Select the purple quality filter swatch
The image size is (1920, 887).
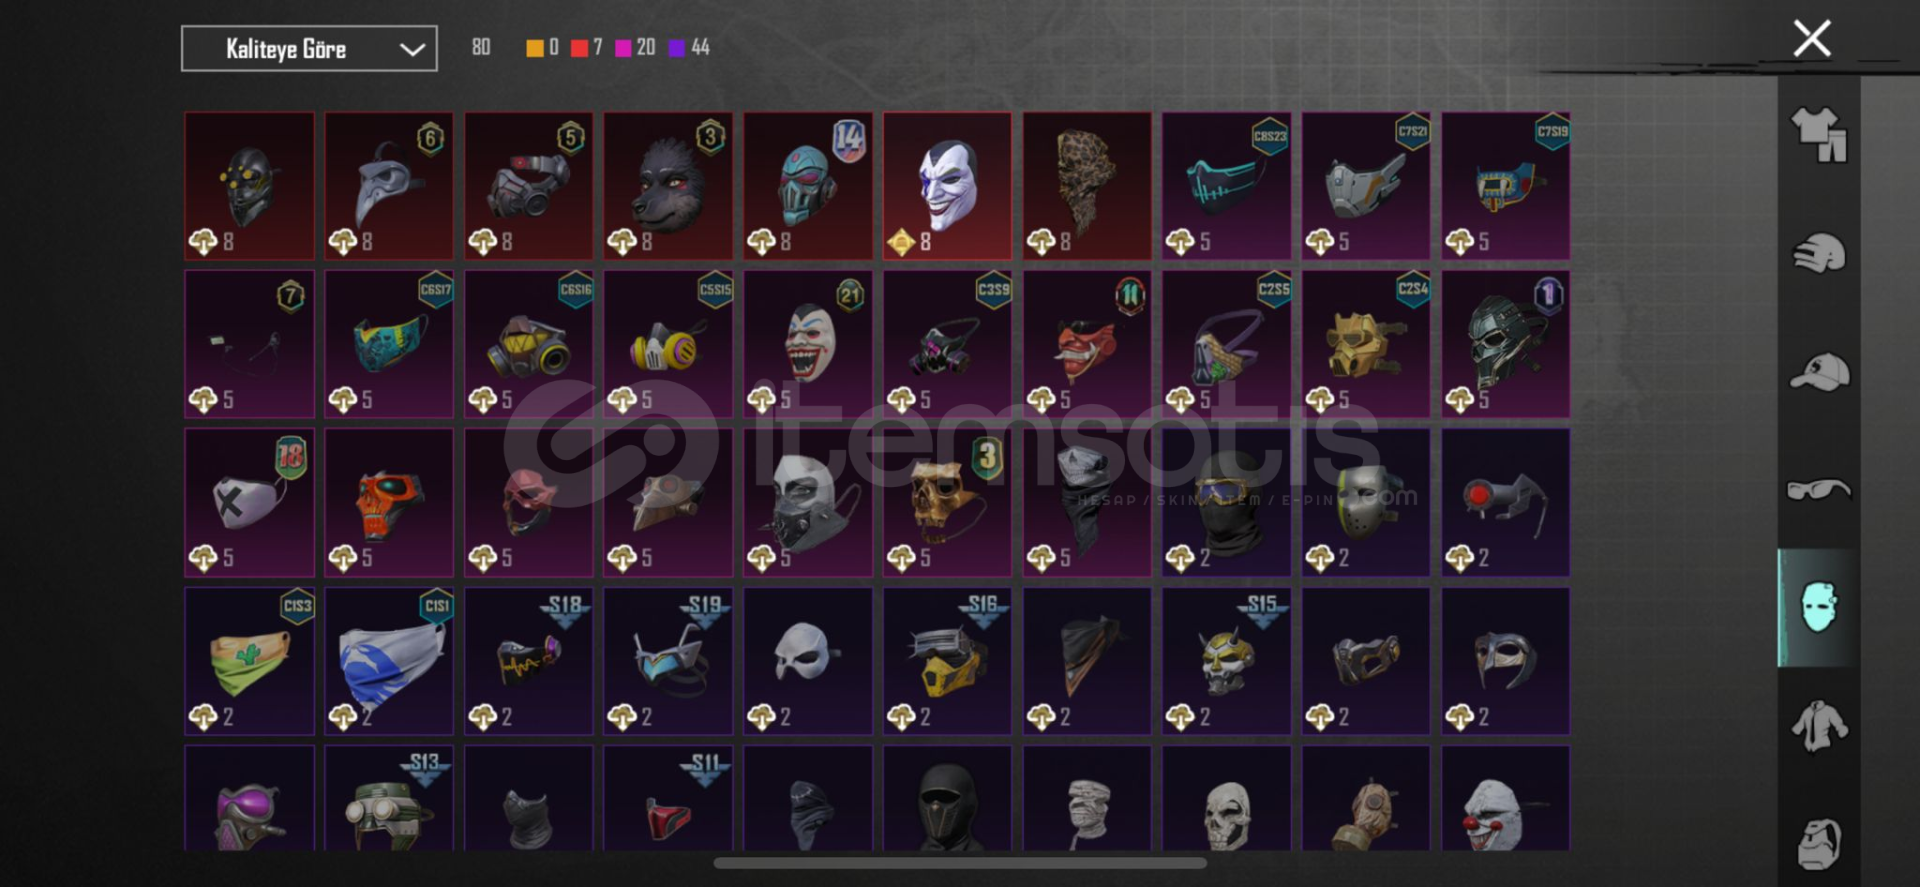pyautogui.click(x=676, y=48)
